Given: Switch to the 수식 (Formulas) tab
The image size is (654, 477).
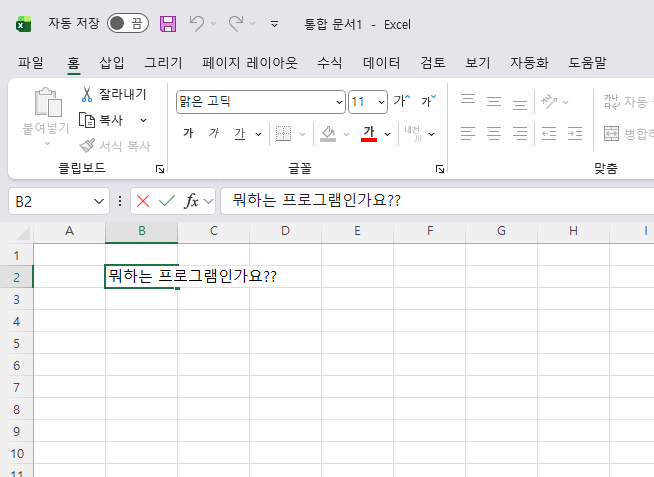Looking at the screenshot, I should pos(330,62).
